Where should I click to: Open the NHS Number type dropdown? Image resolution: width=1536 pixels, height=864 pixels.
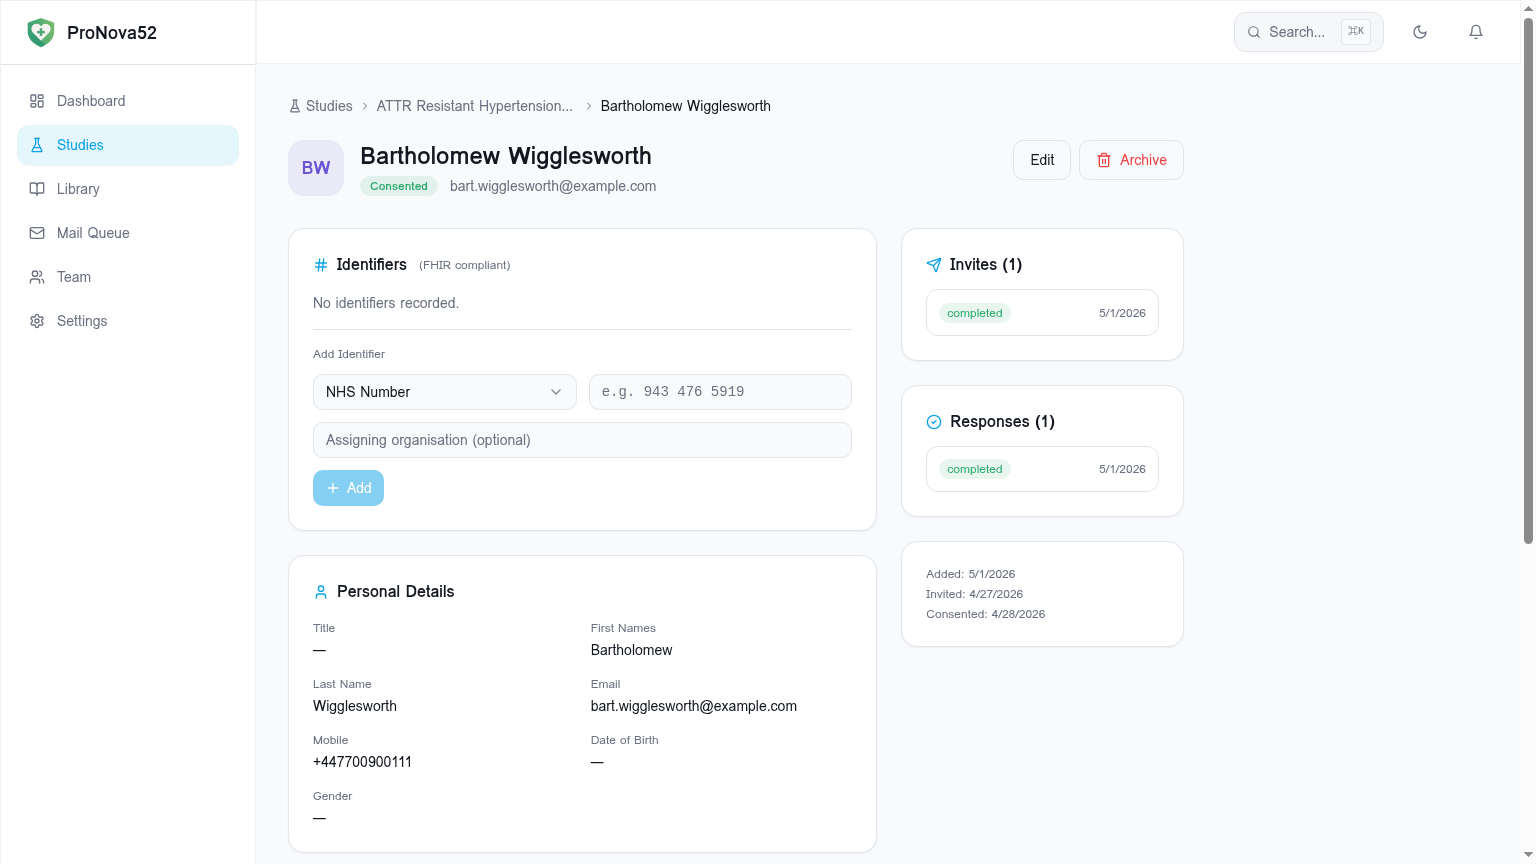pyautogui.click(x=445, y=392)
